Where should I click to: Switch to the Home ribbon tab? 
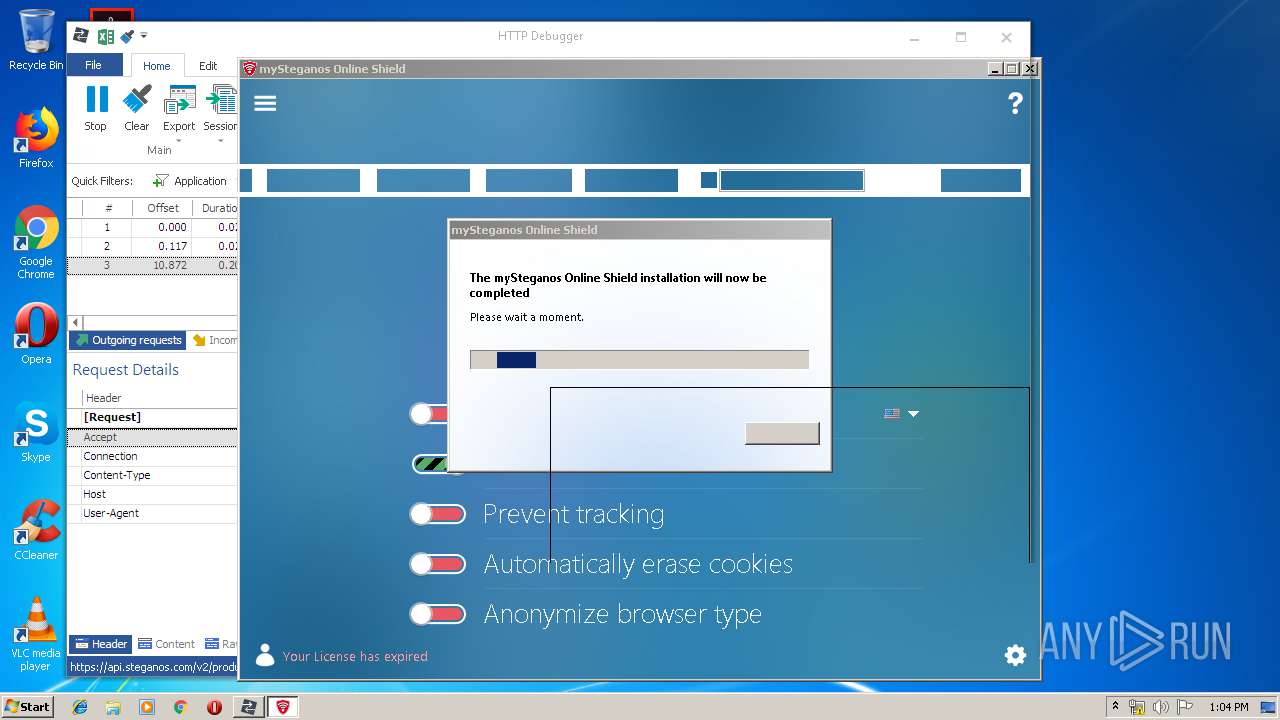[157, 66]
